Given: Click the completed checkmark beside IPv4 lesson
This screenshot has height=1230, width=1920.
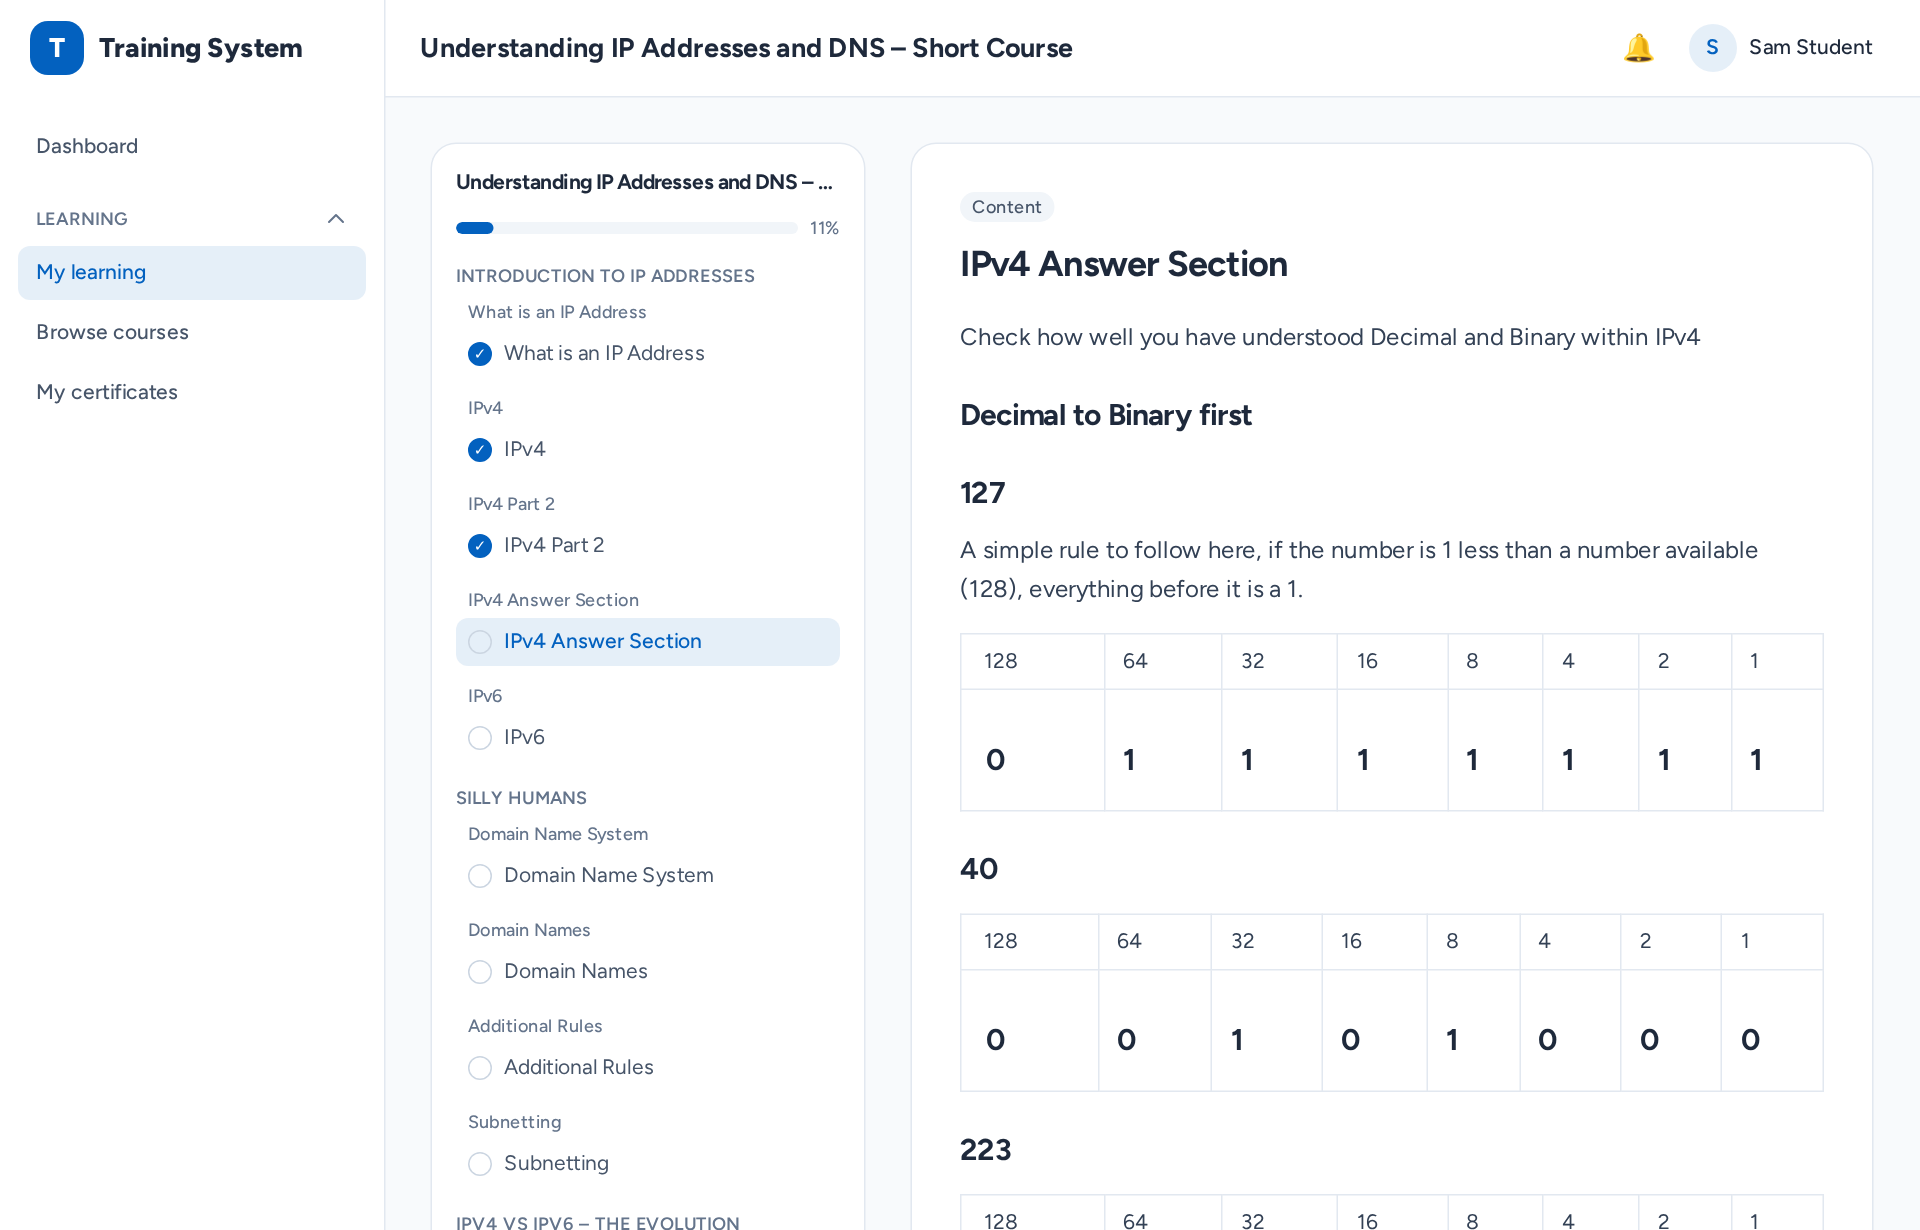Looking at the screenshot, I should pyautogui.click(x=480, y=450).
